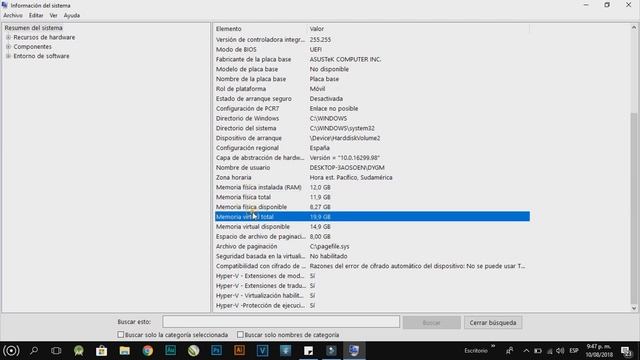Select Resumen del sistema tree node
The height and width of the screenshot is (360, 640).
click(33, 28)
